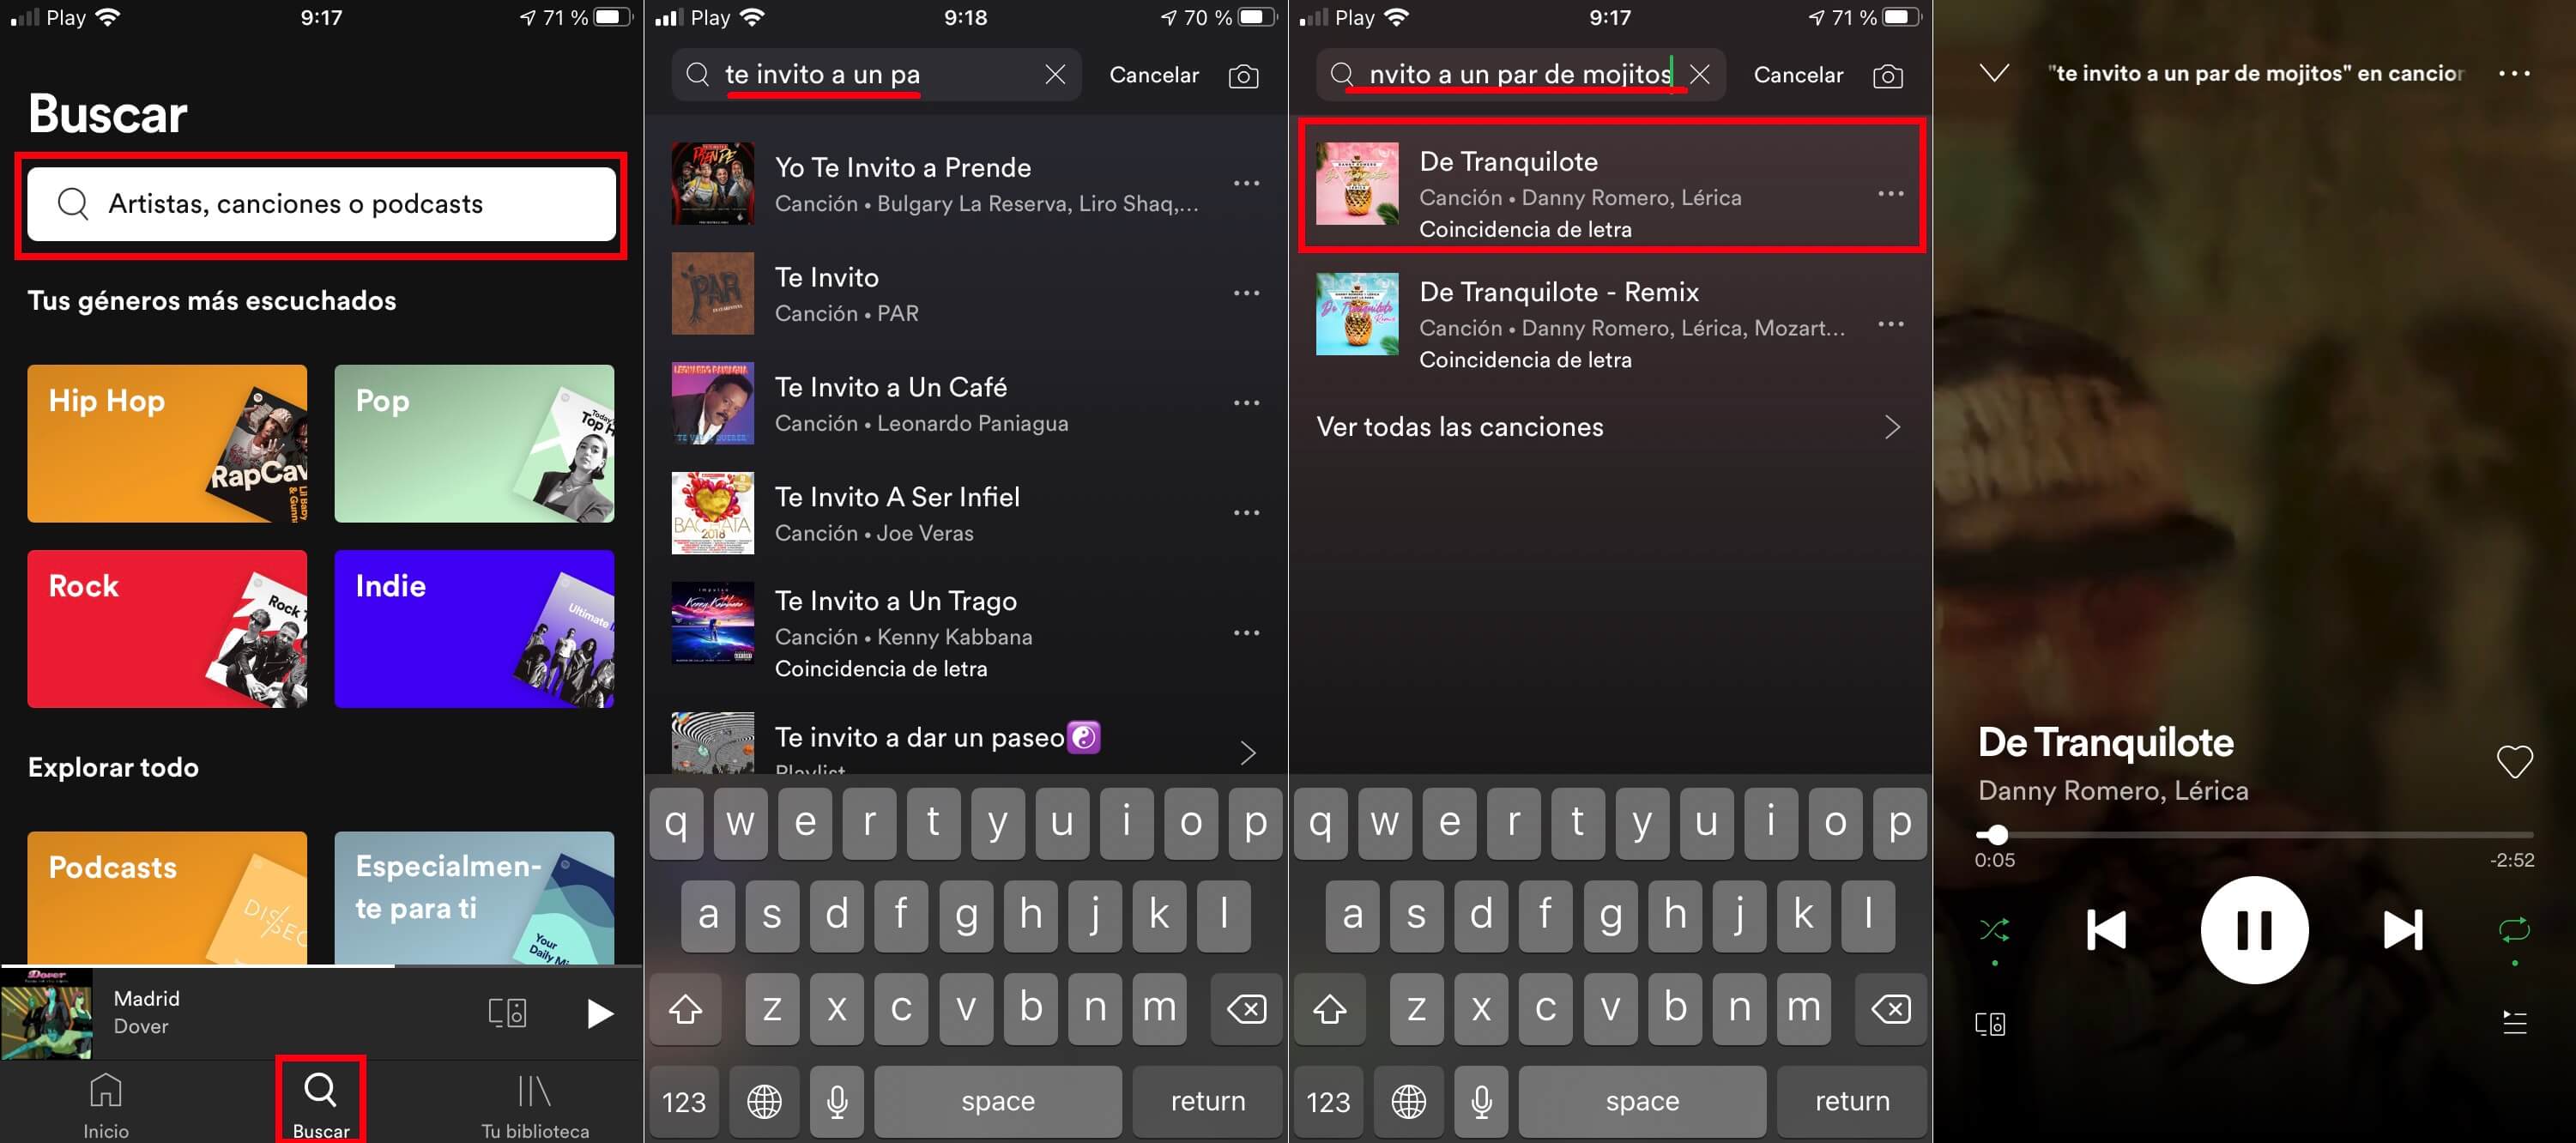Toggle repeat in the player

2513,930
